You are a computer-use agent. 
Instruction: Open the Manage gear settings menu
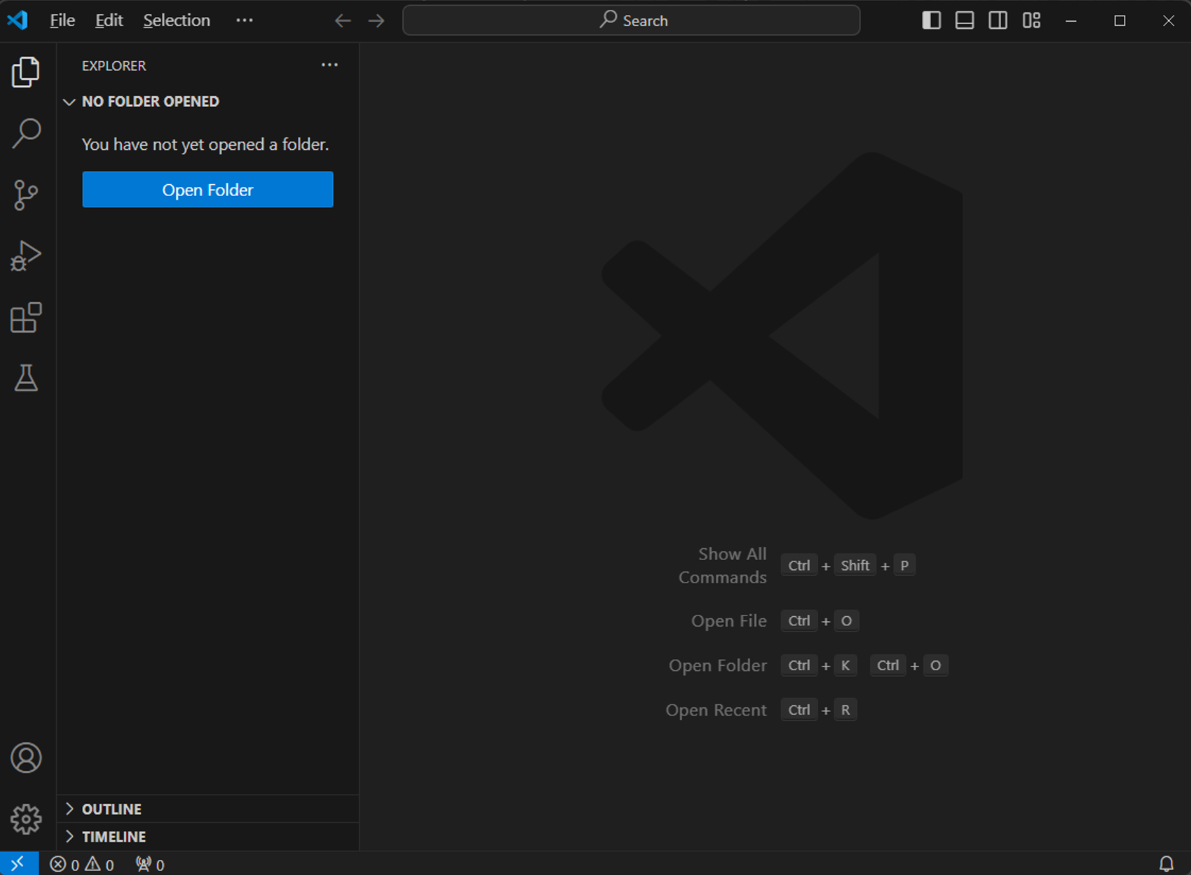tap(26, 820)
